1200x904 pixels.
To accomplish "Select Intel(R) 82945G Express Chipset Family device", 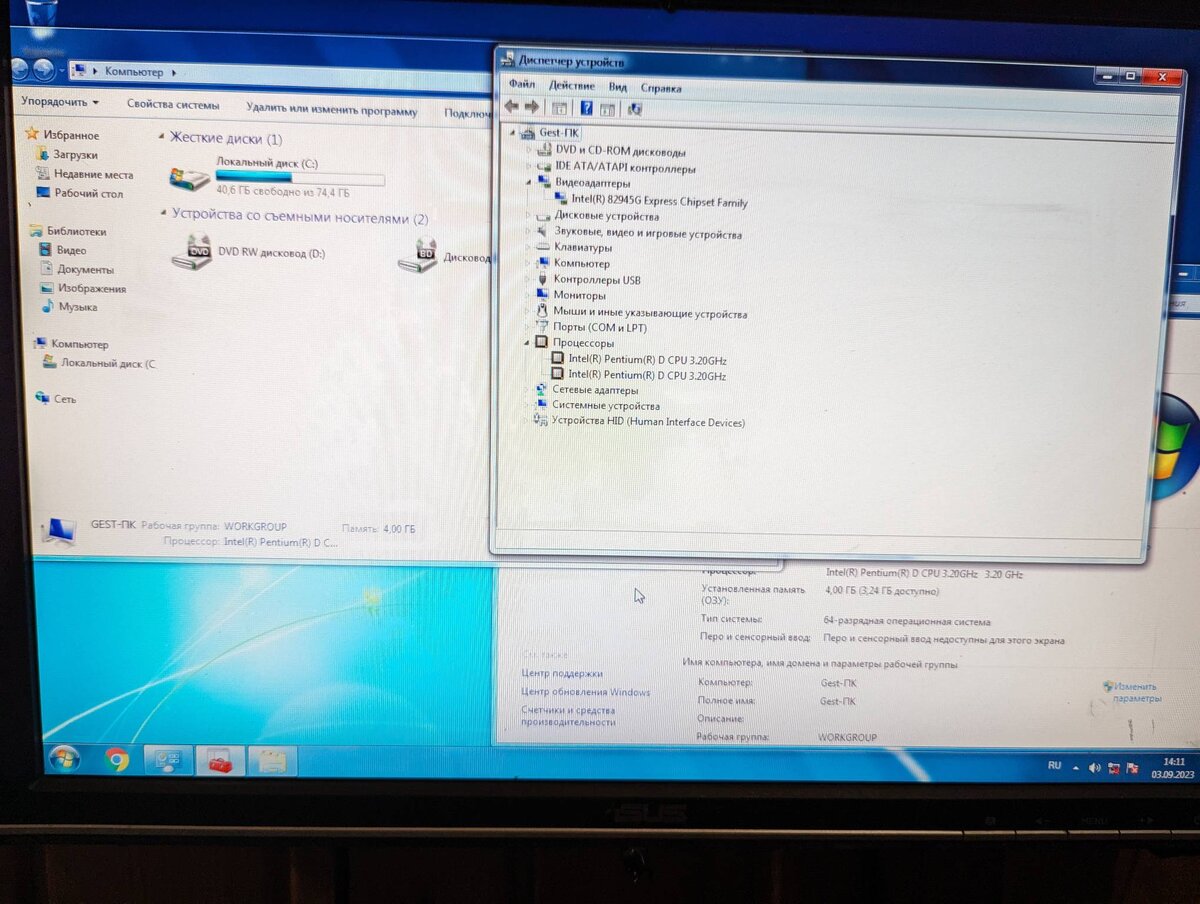I will pyautogui.click(x=659, y=201).
